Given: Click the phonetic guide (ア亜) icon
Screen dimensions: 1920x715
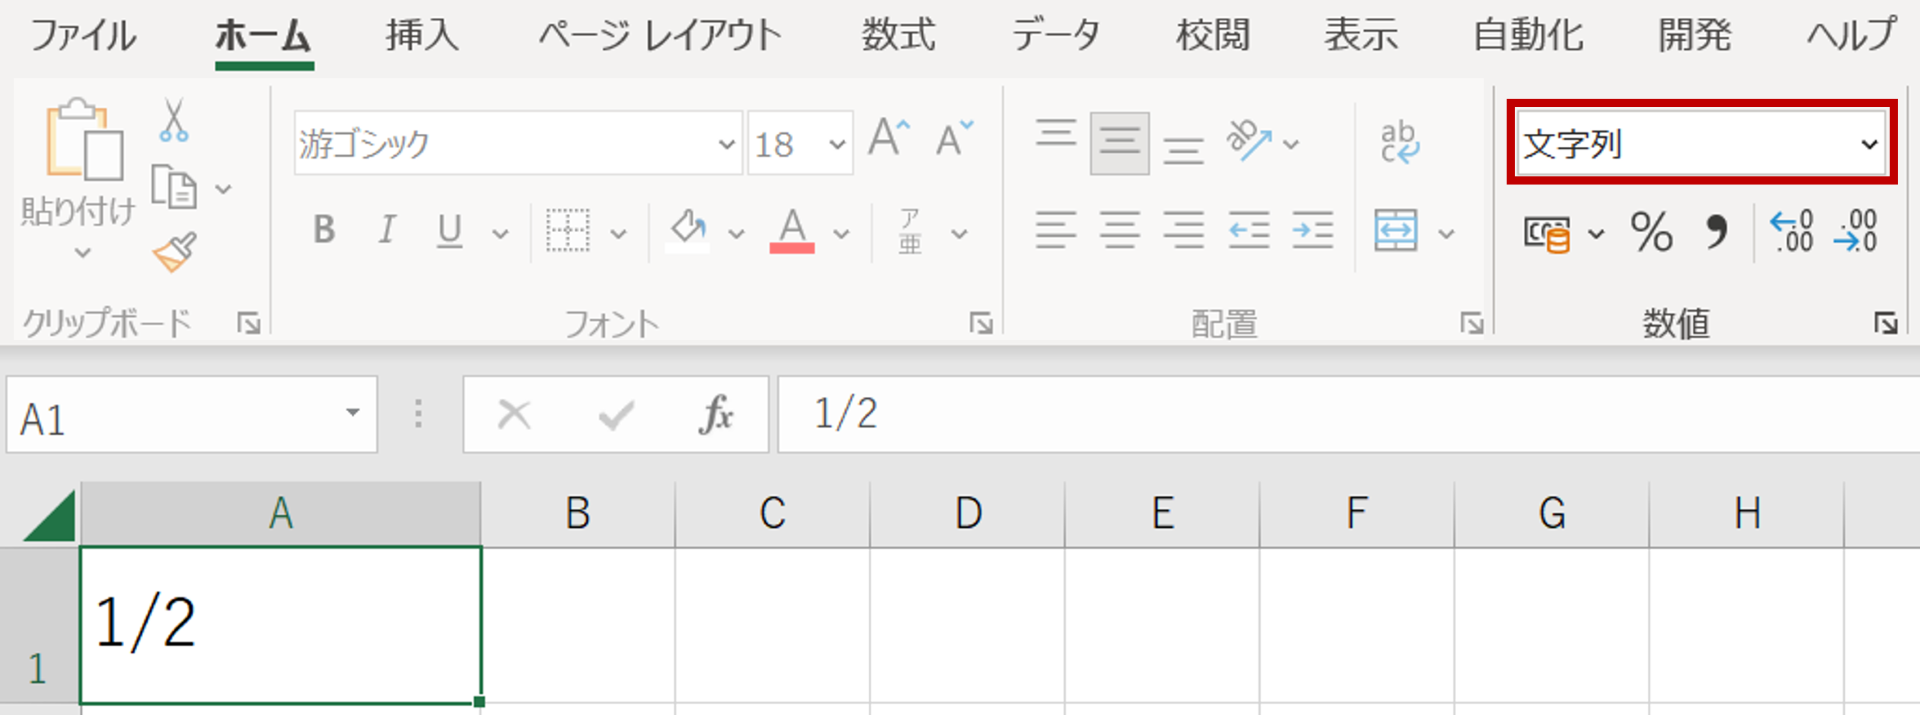Looking at the screenshot, I should (x=910, y=231).
